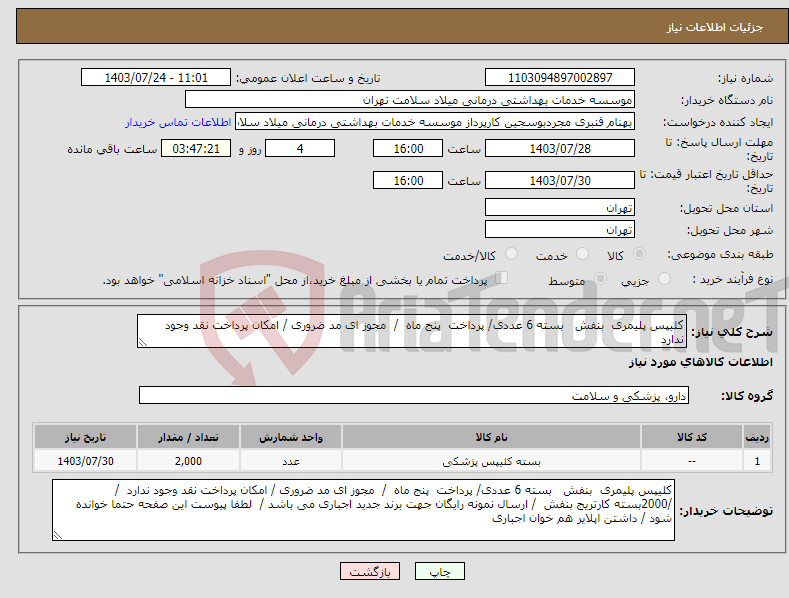
Task: Grab the resize handle of توضیحات خریدار box
Action: [x=57, y=535]
